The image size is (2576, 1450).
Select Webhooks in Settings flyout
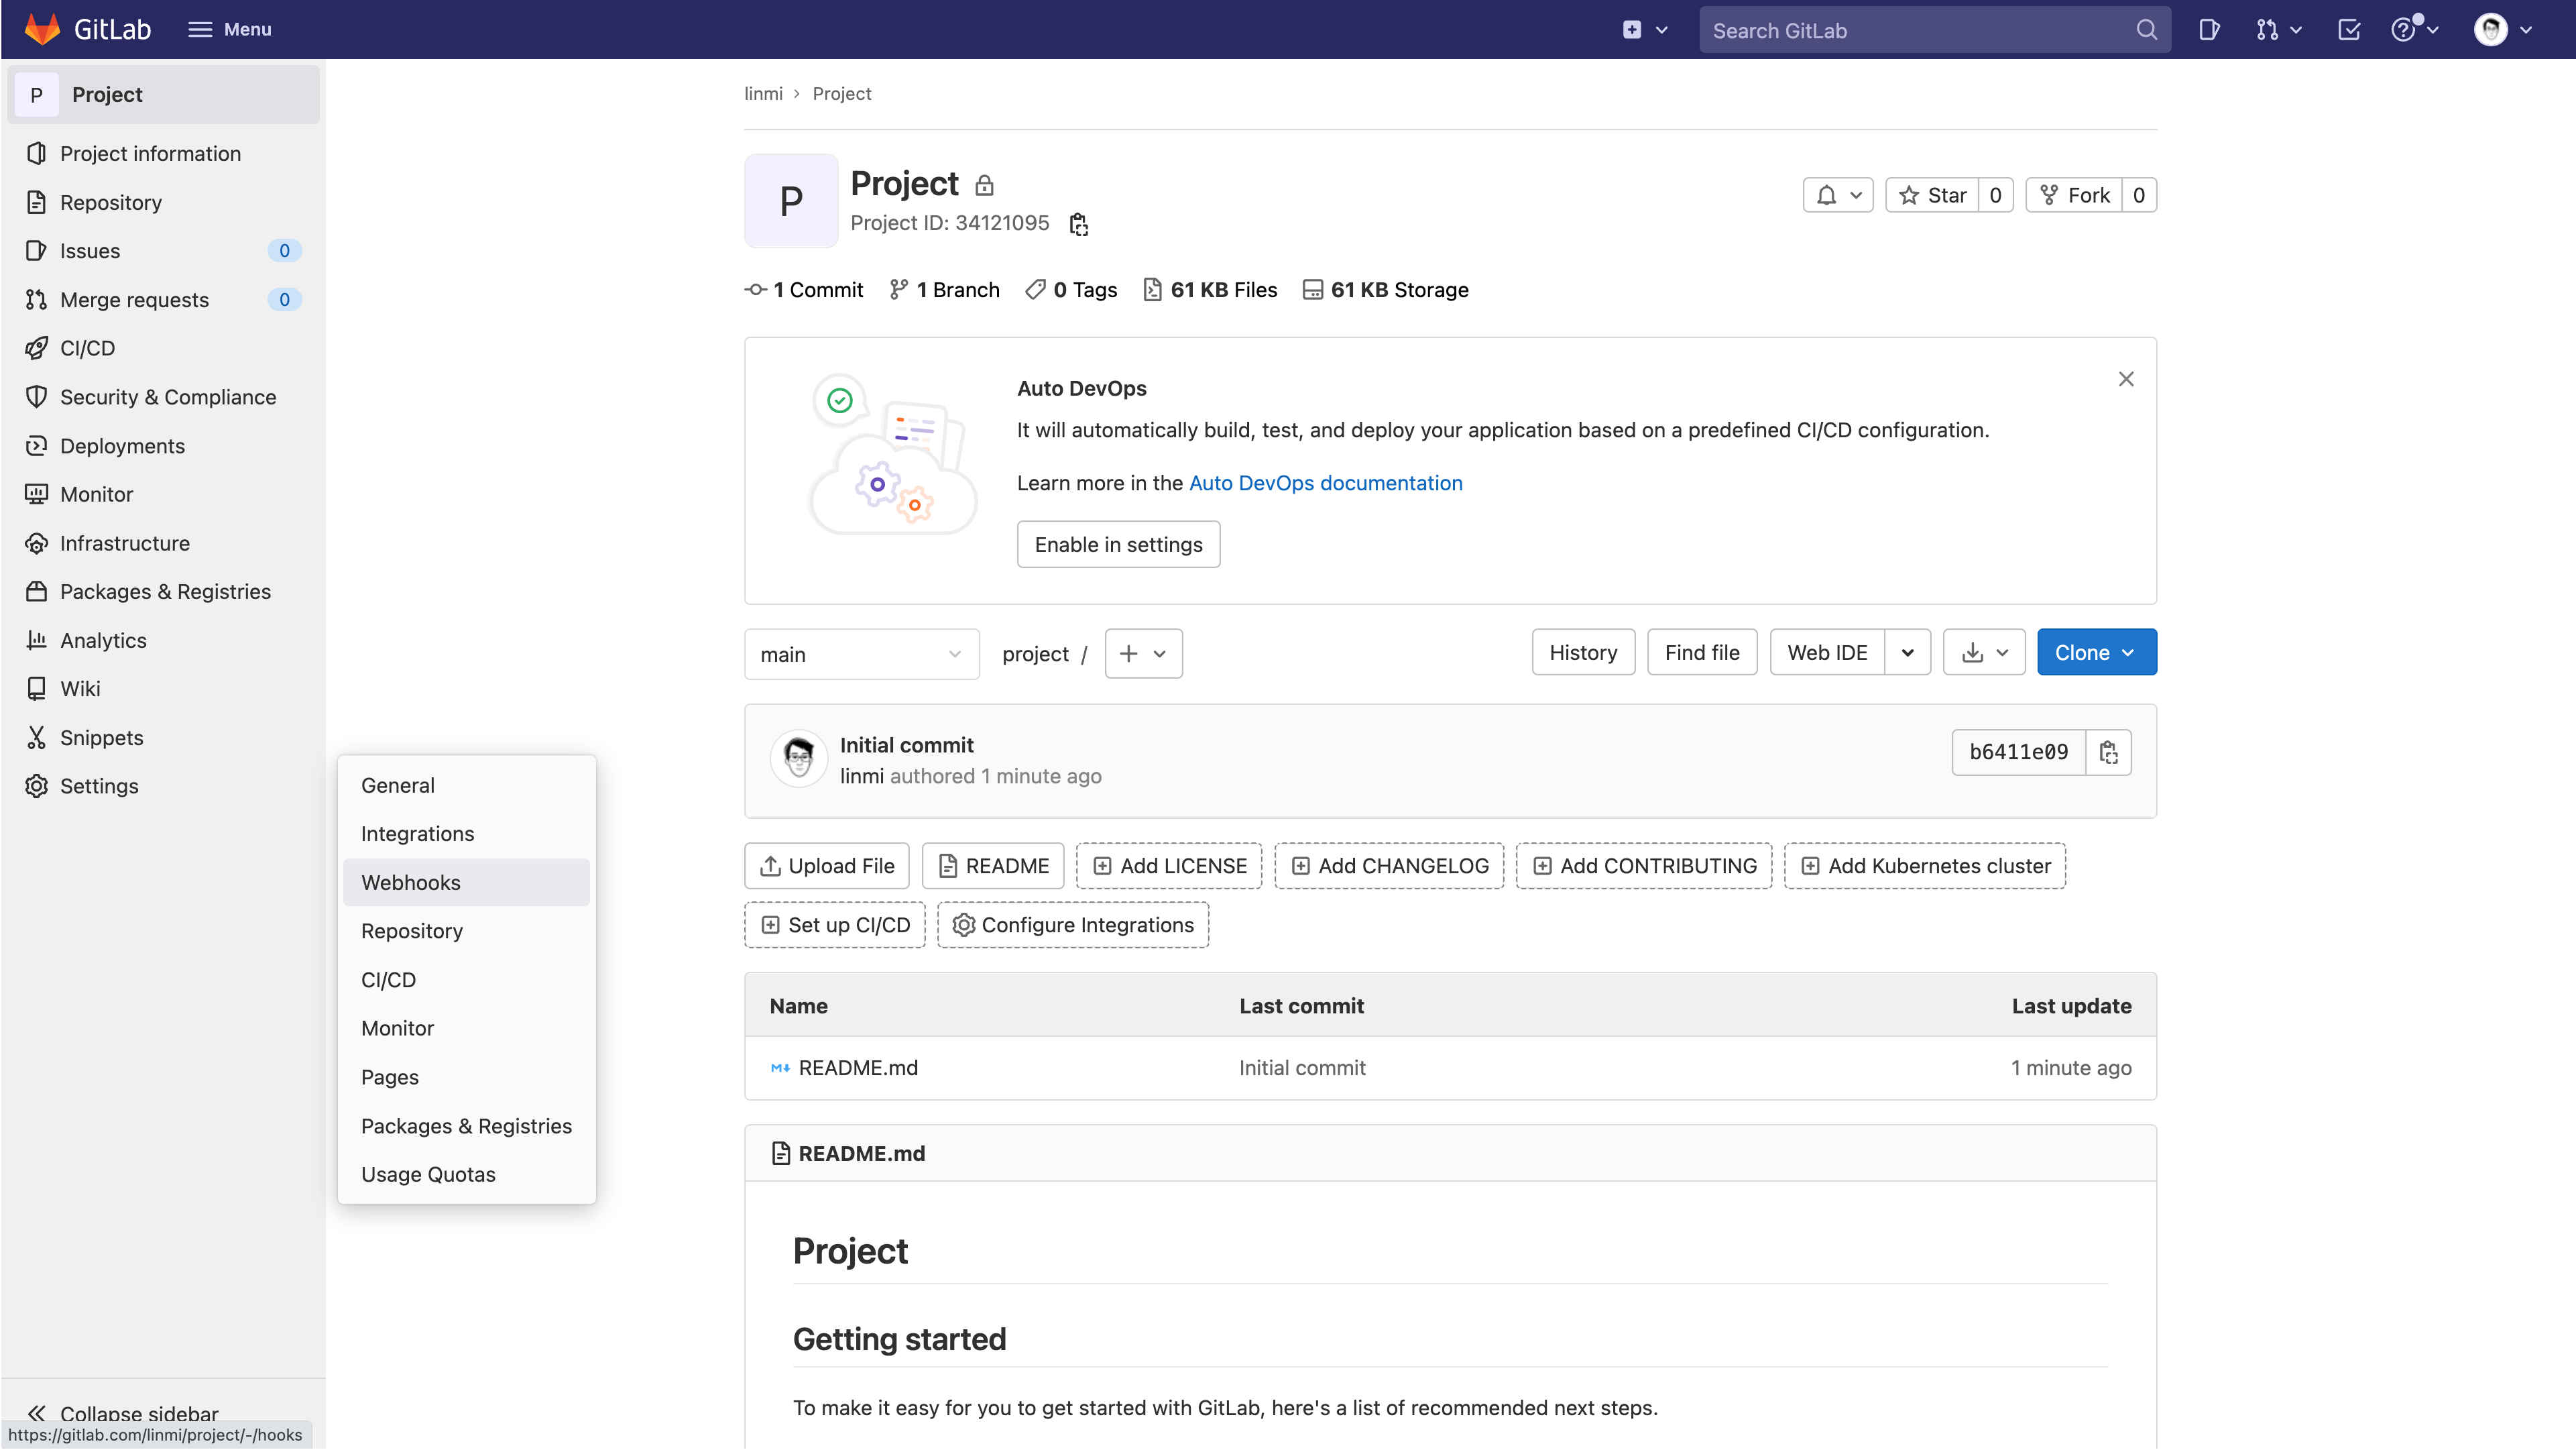point(466,883)
